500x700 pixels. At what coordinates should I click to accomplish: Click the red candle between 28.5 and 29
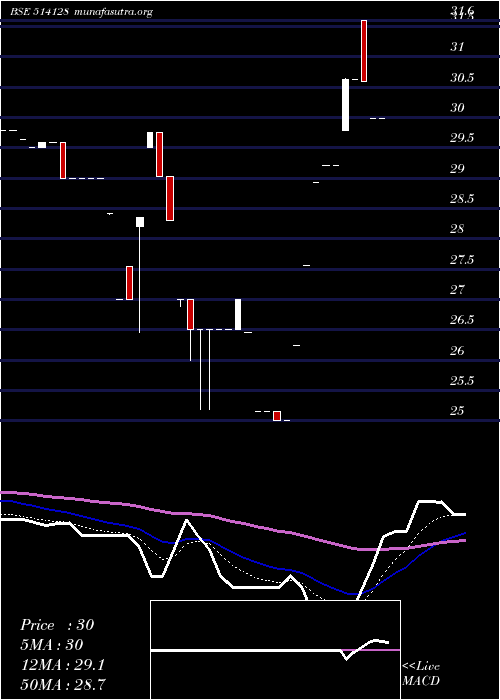(170, 198)
